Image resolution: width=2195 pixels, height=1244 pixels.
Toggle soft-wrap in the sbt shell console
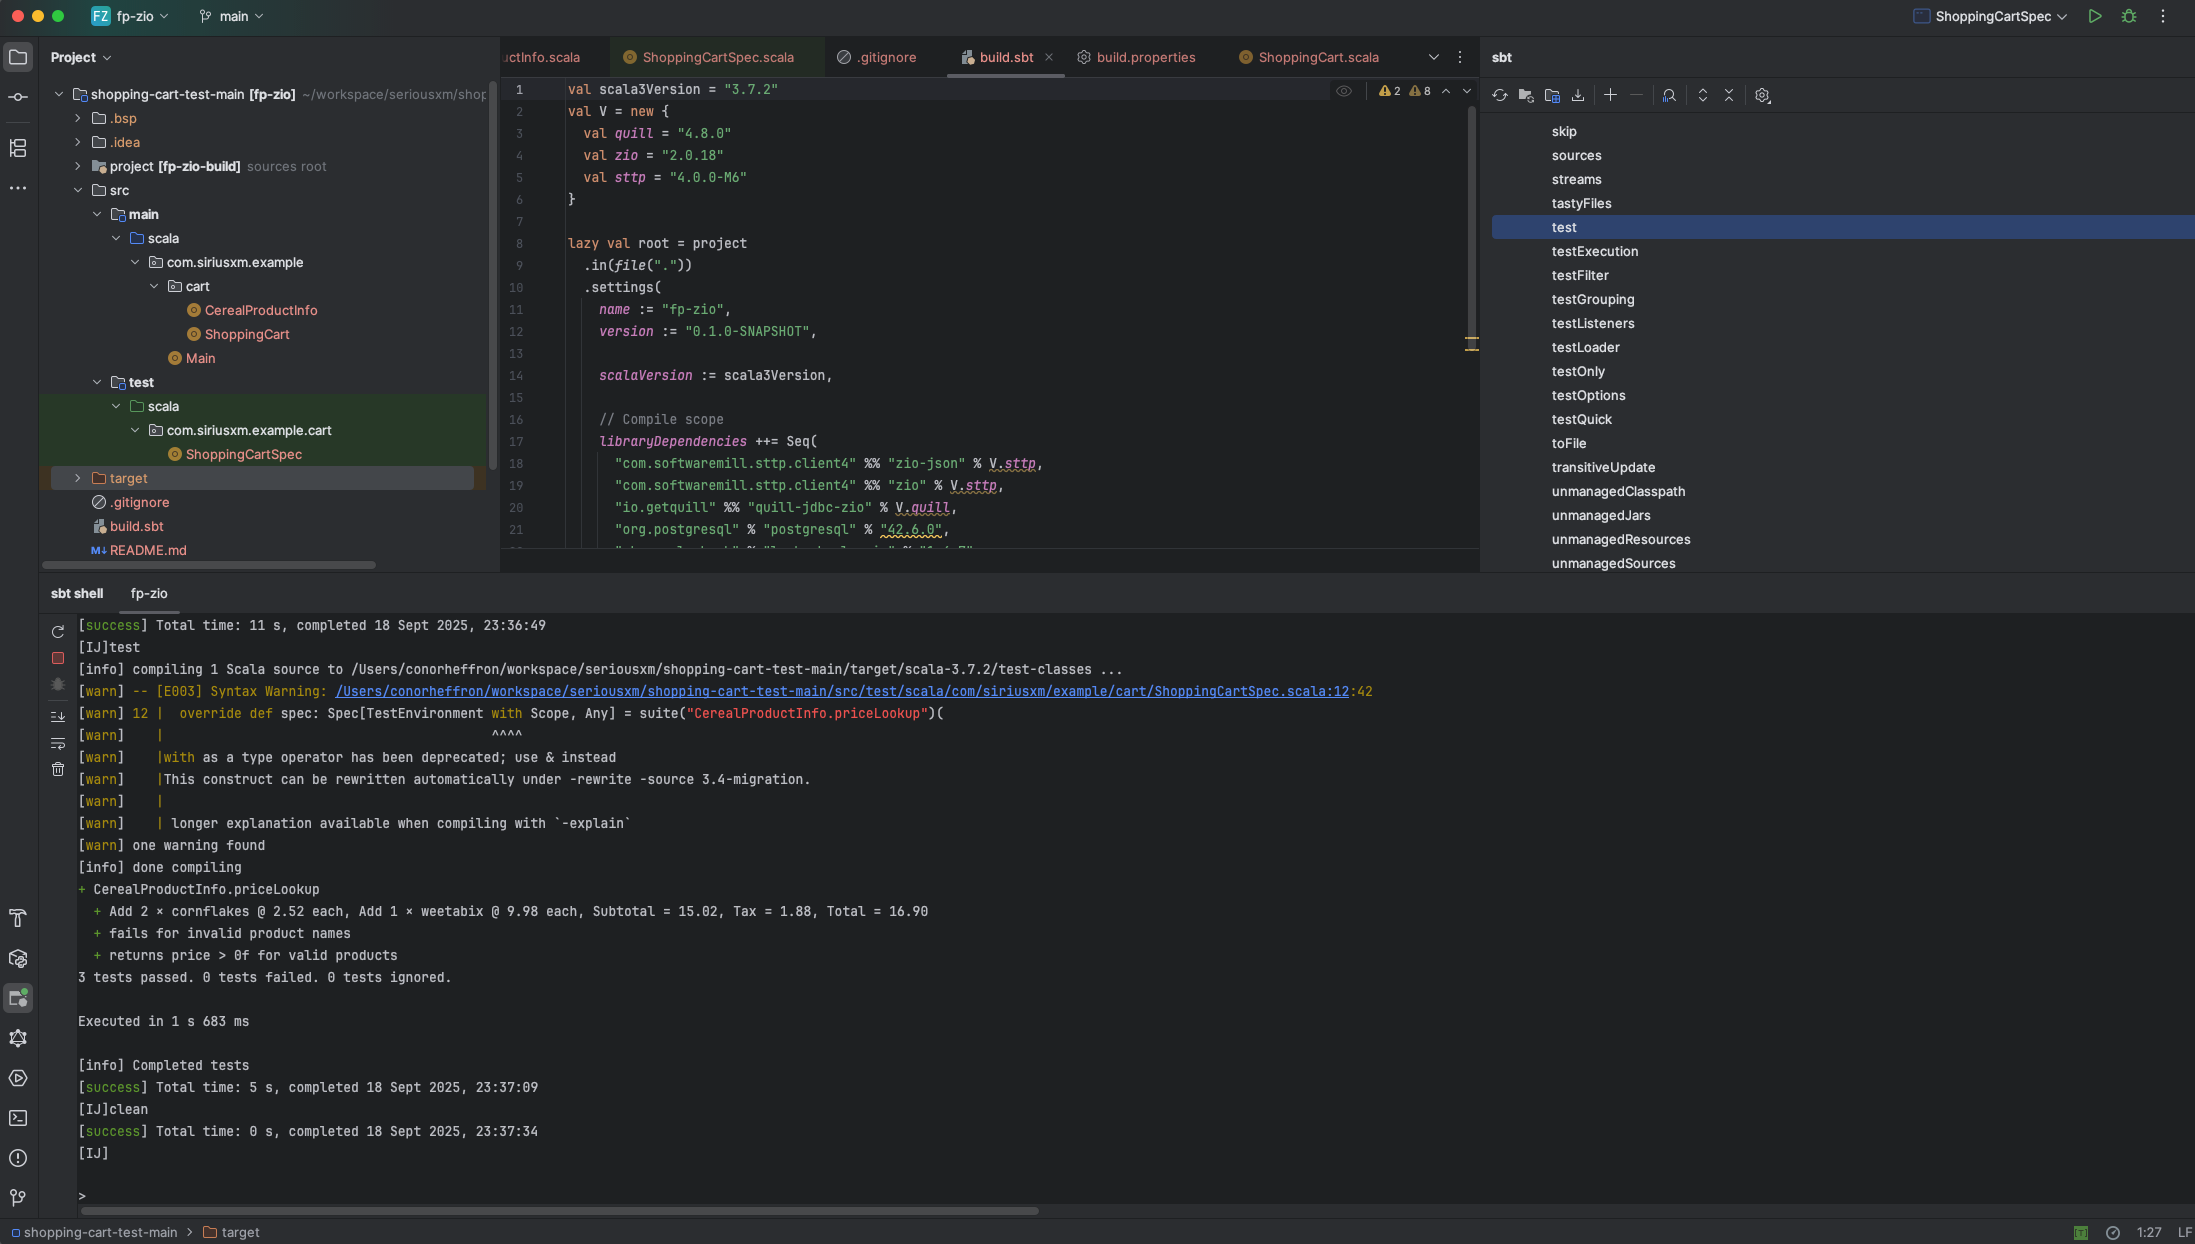57,744
